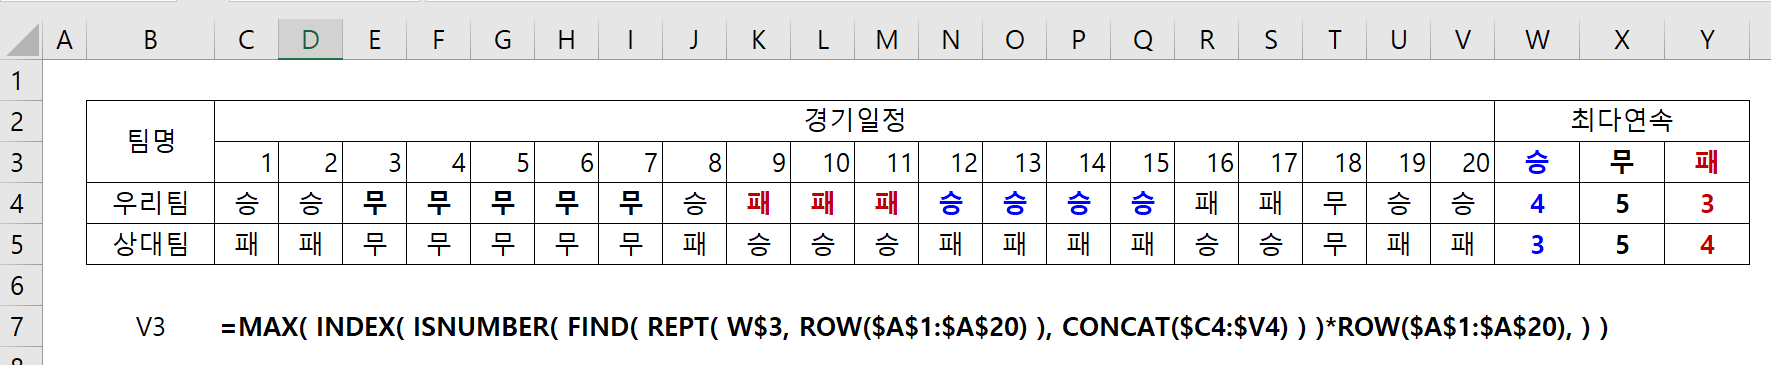Click 우리팀 bold 무 in game 3

tap(374, 203)
